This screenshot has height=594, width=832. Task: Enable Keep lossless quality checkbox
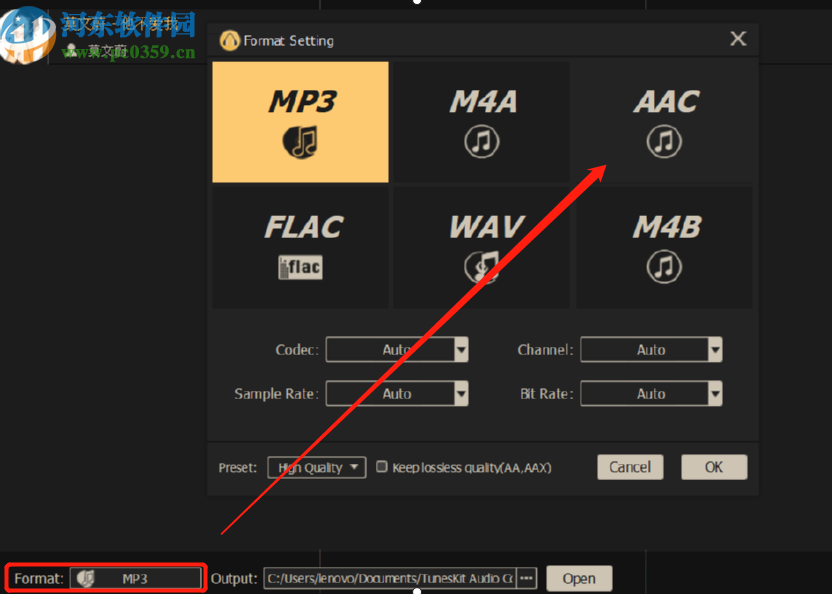point(382,467)
